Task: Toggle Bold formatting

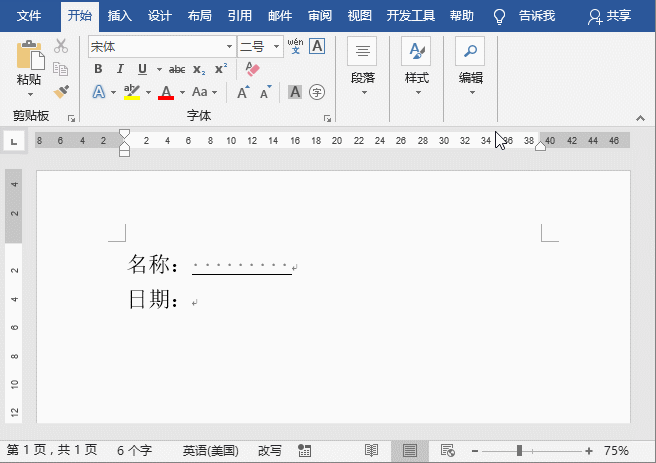Action: coord(98,69)
